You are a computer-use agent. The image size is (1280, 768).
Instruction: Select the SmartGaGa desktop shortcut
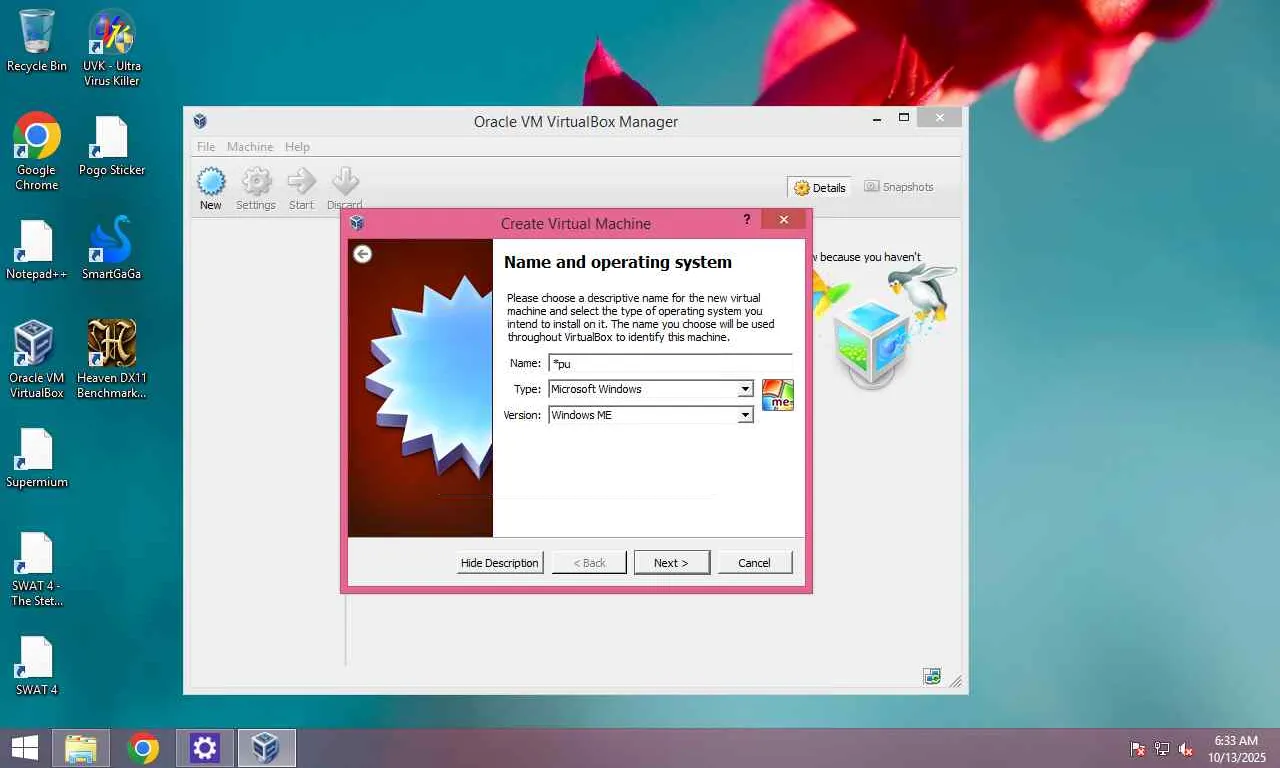point(112,249)
